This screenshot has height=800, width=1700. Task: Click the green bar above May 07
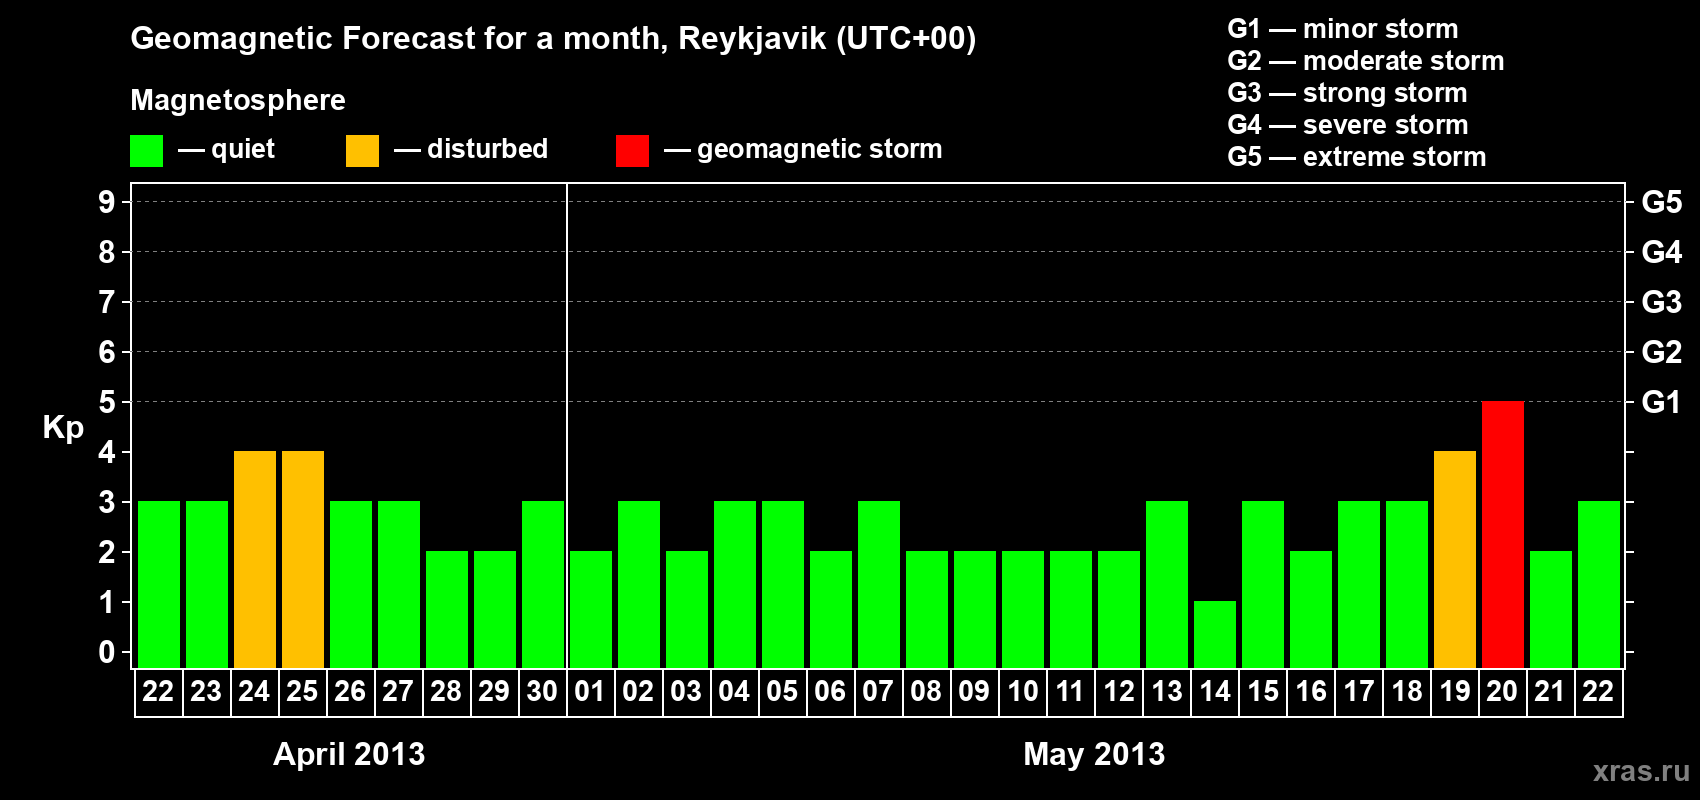point(878,584)
